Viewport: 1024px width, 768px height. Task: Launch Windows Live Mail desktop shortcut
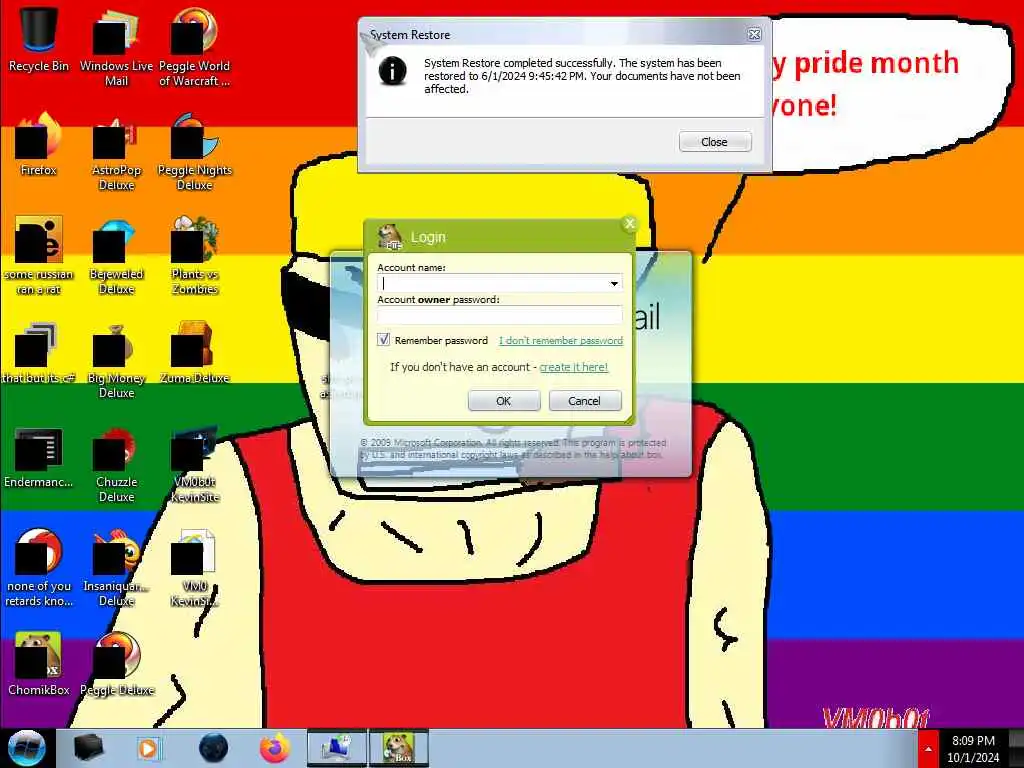point(116,46)
